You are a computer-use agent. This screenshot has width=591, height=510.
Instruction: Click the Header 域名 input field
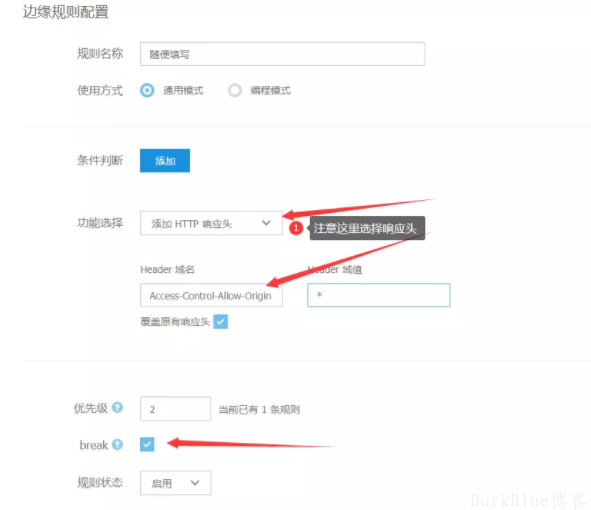click(211, 295)
